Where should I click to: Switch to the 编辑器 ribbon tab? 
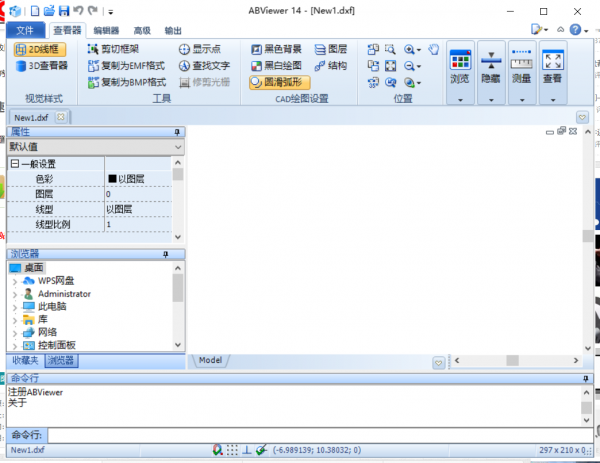pyautogui.click(x=106, y=31)
